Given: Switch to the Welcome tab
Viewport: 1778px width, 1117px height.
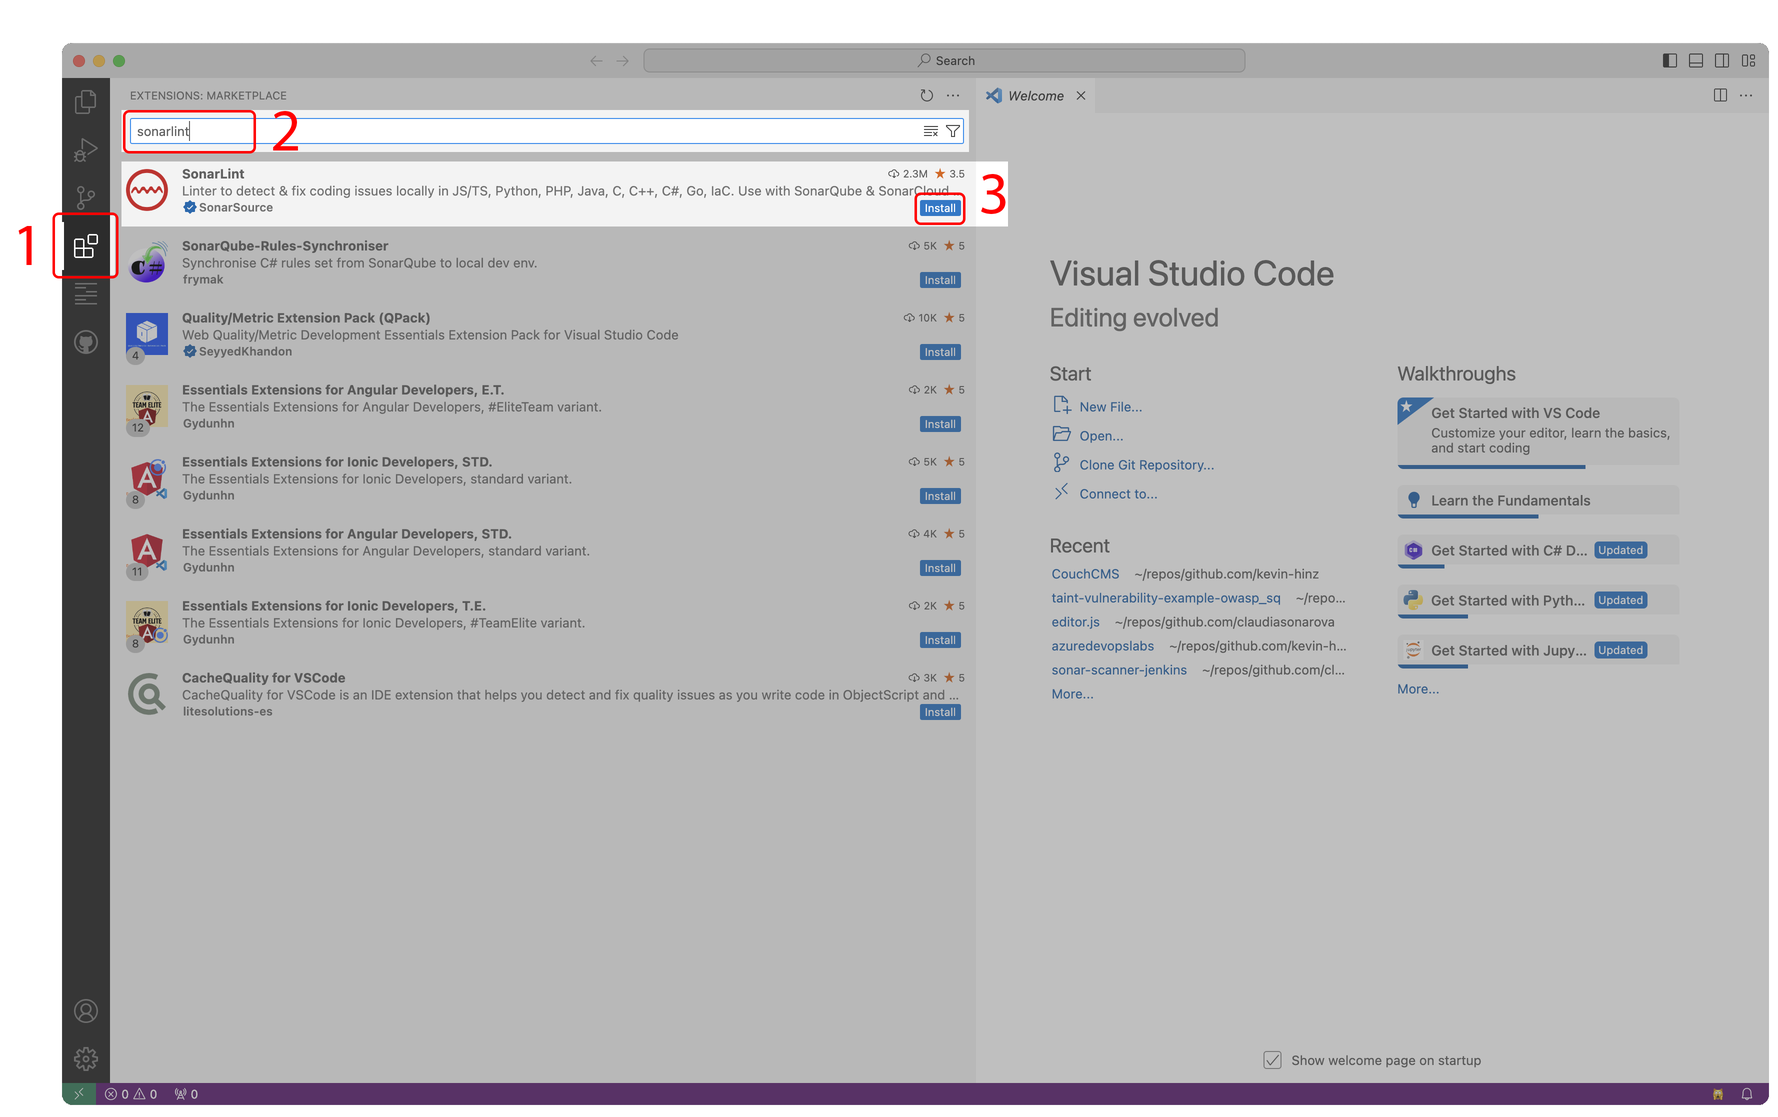Looking at the screenshot, I should click(1035, 96).
